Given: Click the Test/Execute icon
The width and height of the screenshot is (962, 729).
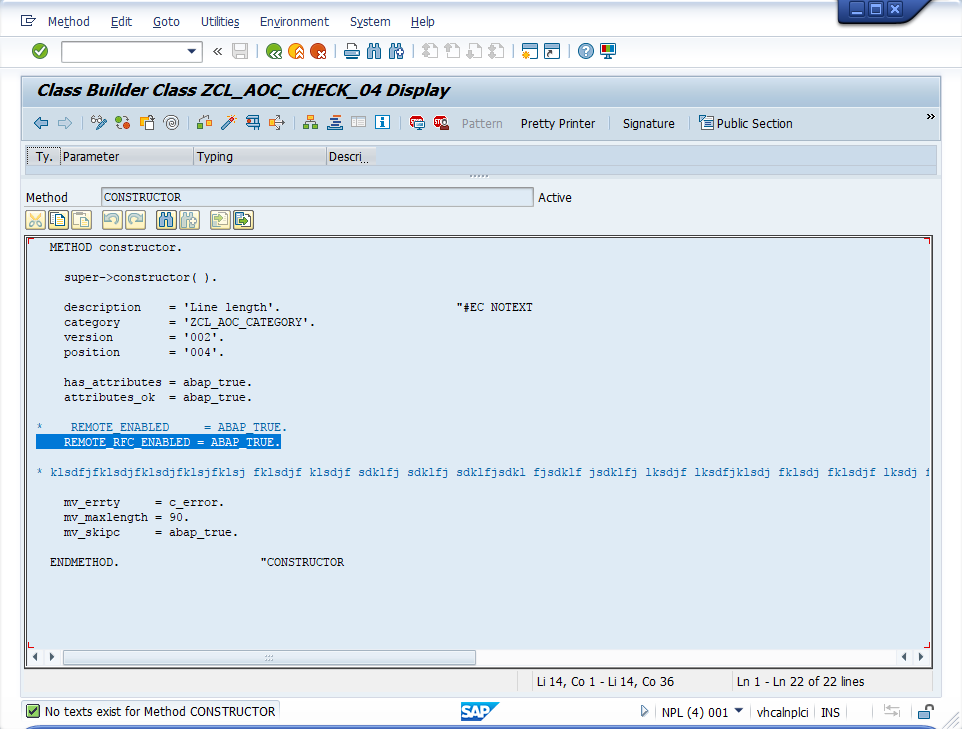Looking at the screenshot, I should coord(253,123).
